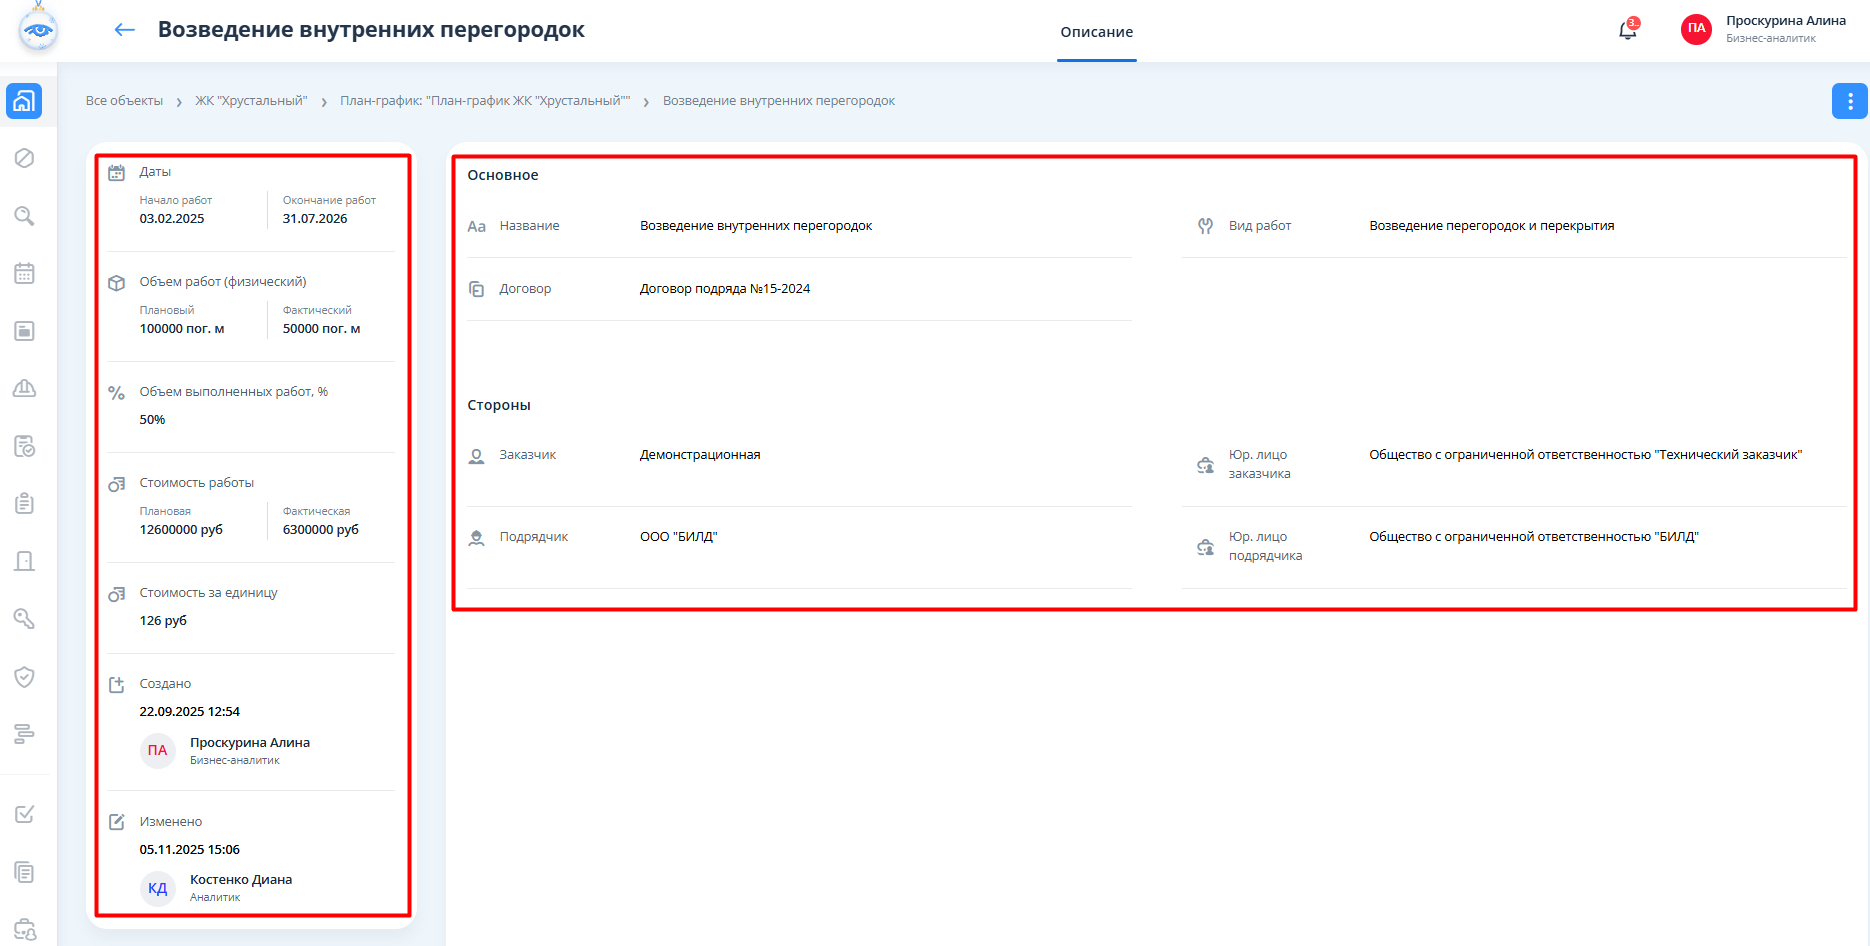
Task: Open the Gantt chart icon in sidebar
Action: pyautogui.click(x=24, y=734)
